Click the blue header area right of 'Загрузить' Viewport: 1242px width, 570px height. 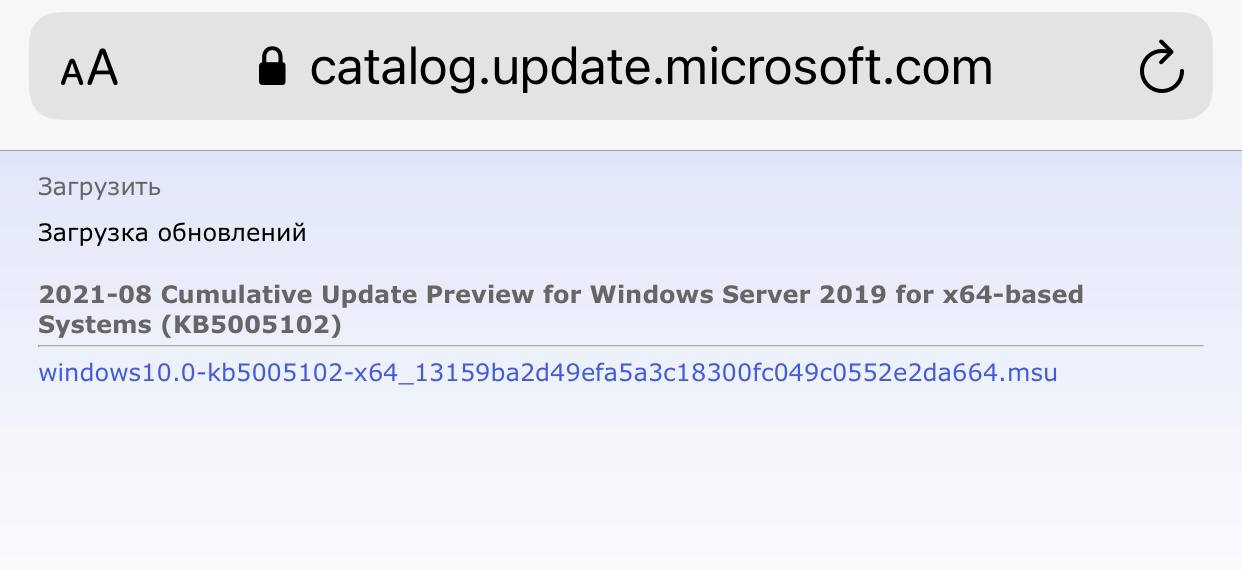coord(700,187)
